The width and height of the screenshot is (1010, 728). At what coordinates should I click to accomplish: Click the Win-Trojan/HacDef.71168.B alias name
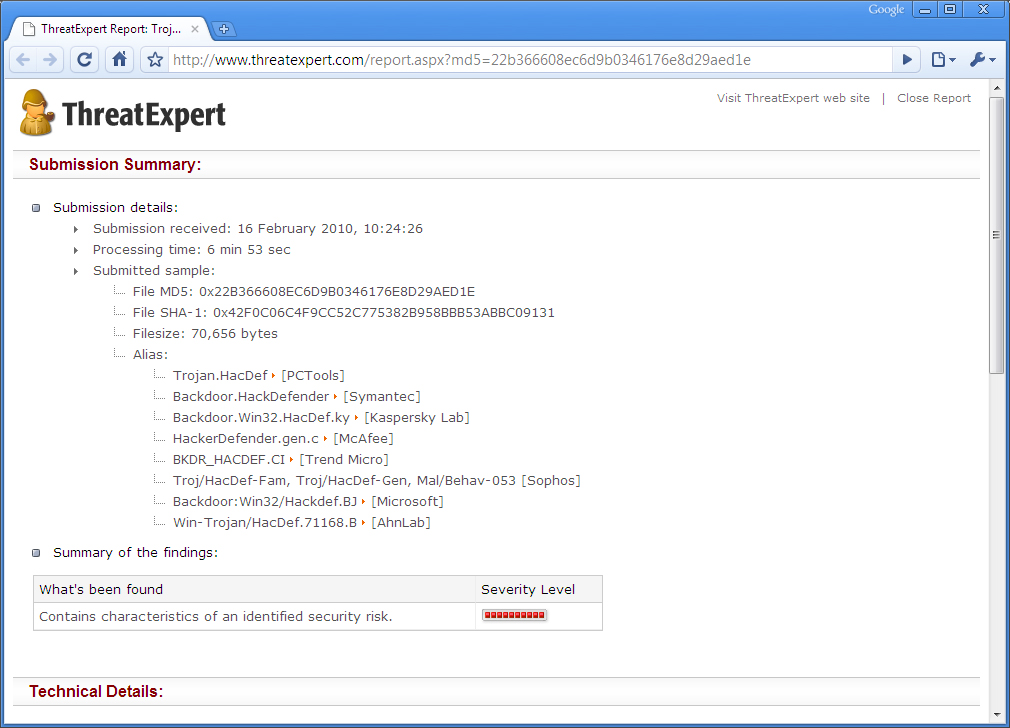[x=265, y=522]
